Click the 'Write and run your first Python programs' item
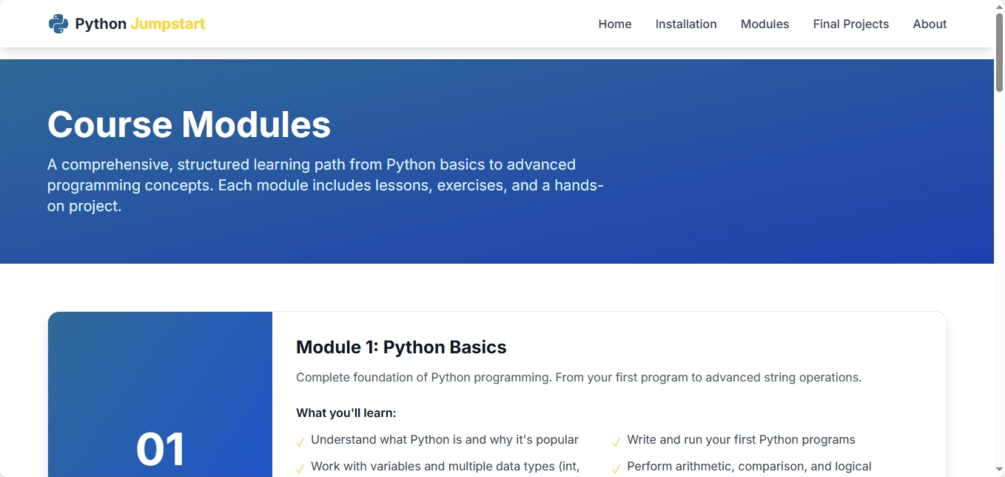This screenshot has width=1005, height=477. (740, 440)
